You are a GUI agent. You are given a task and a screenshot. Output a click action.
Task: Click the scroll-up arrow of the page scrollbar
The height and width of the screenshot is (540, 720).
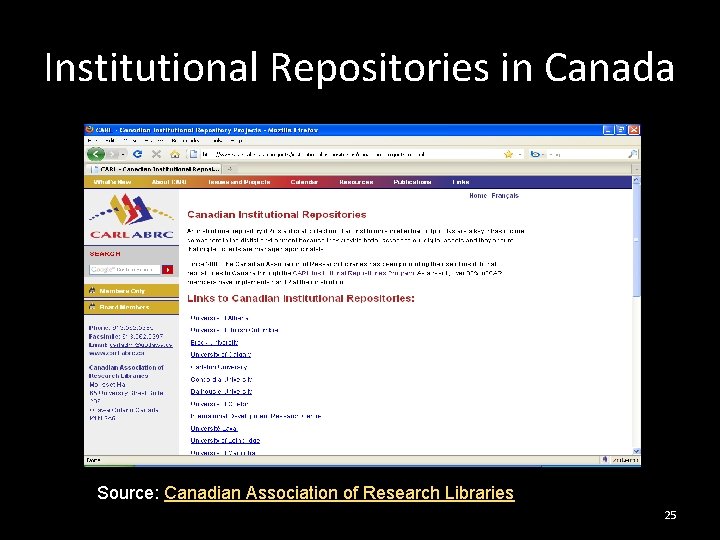click(x=636, y=180)
